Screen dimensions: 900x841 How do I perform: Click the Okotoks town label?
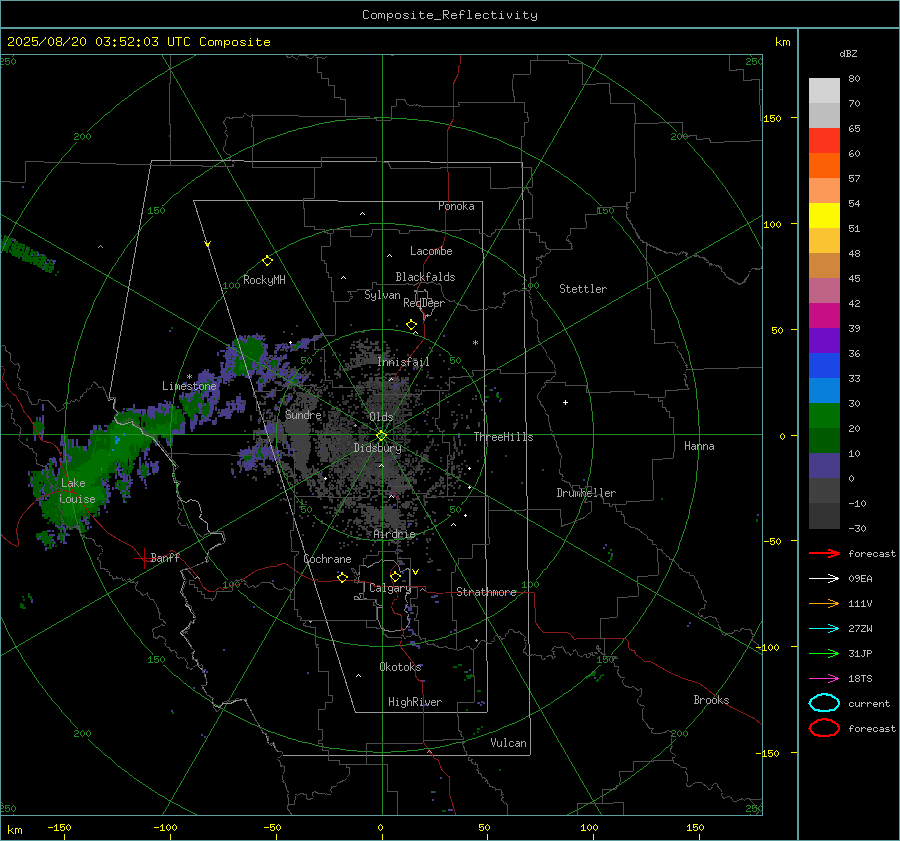pyautogui.click(x=400, y=667)
